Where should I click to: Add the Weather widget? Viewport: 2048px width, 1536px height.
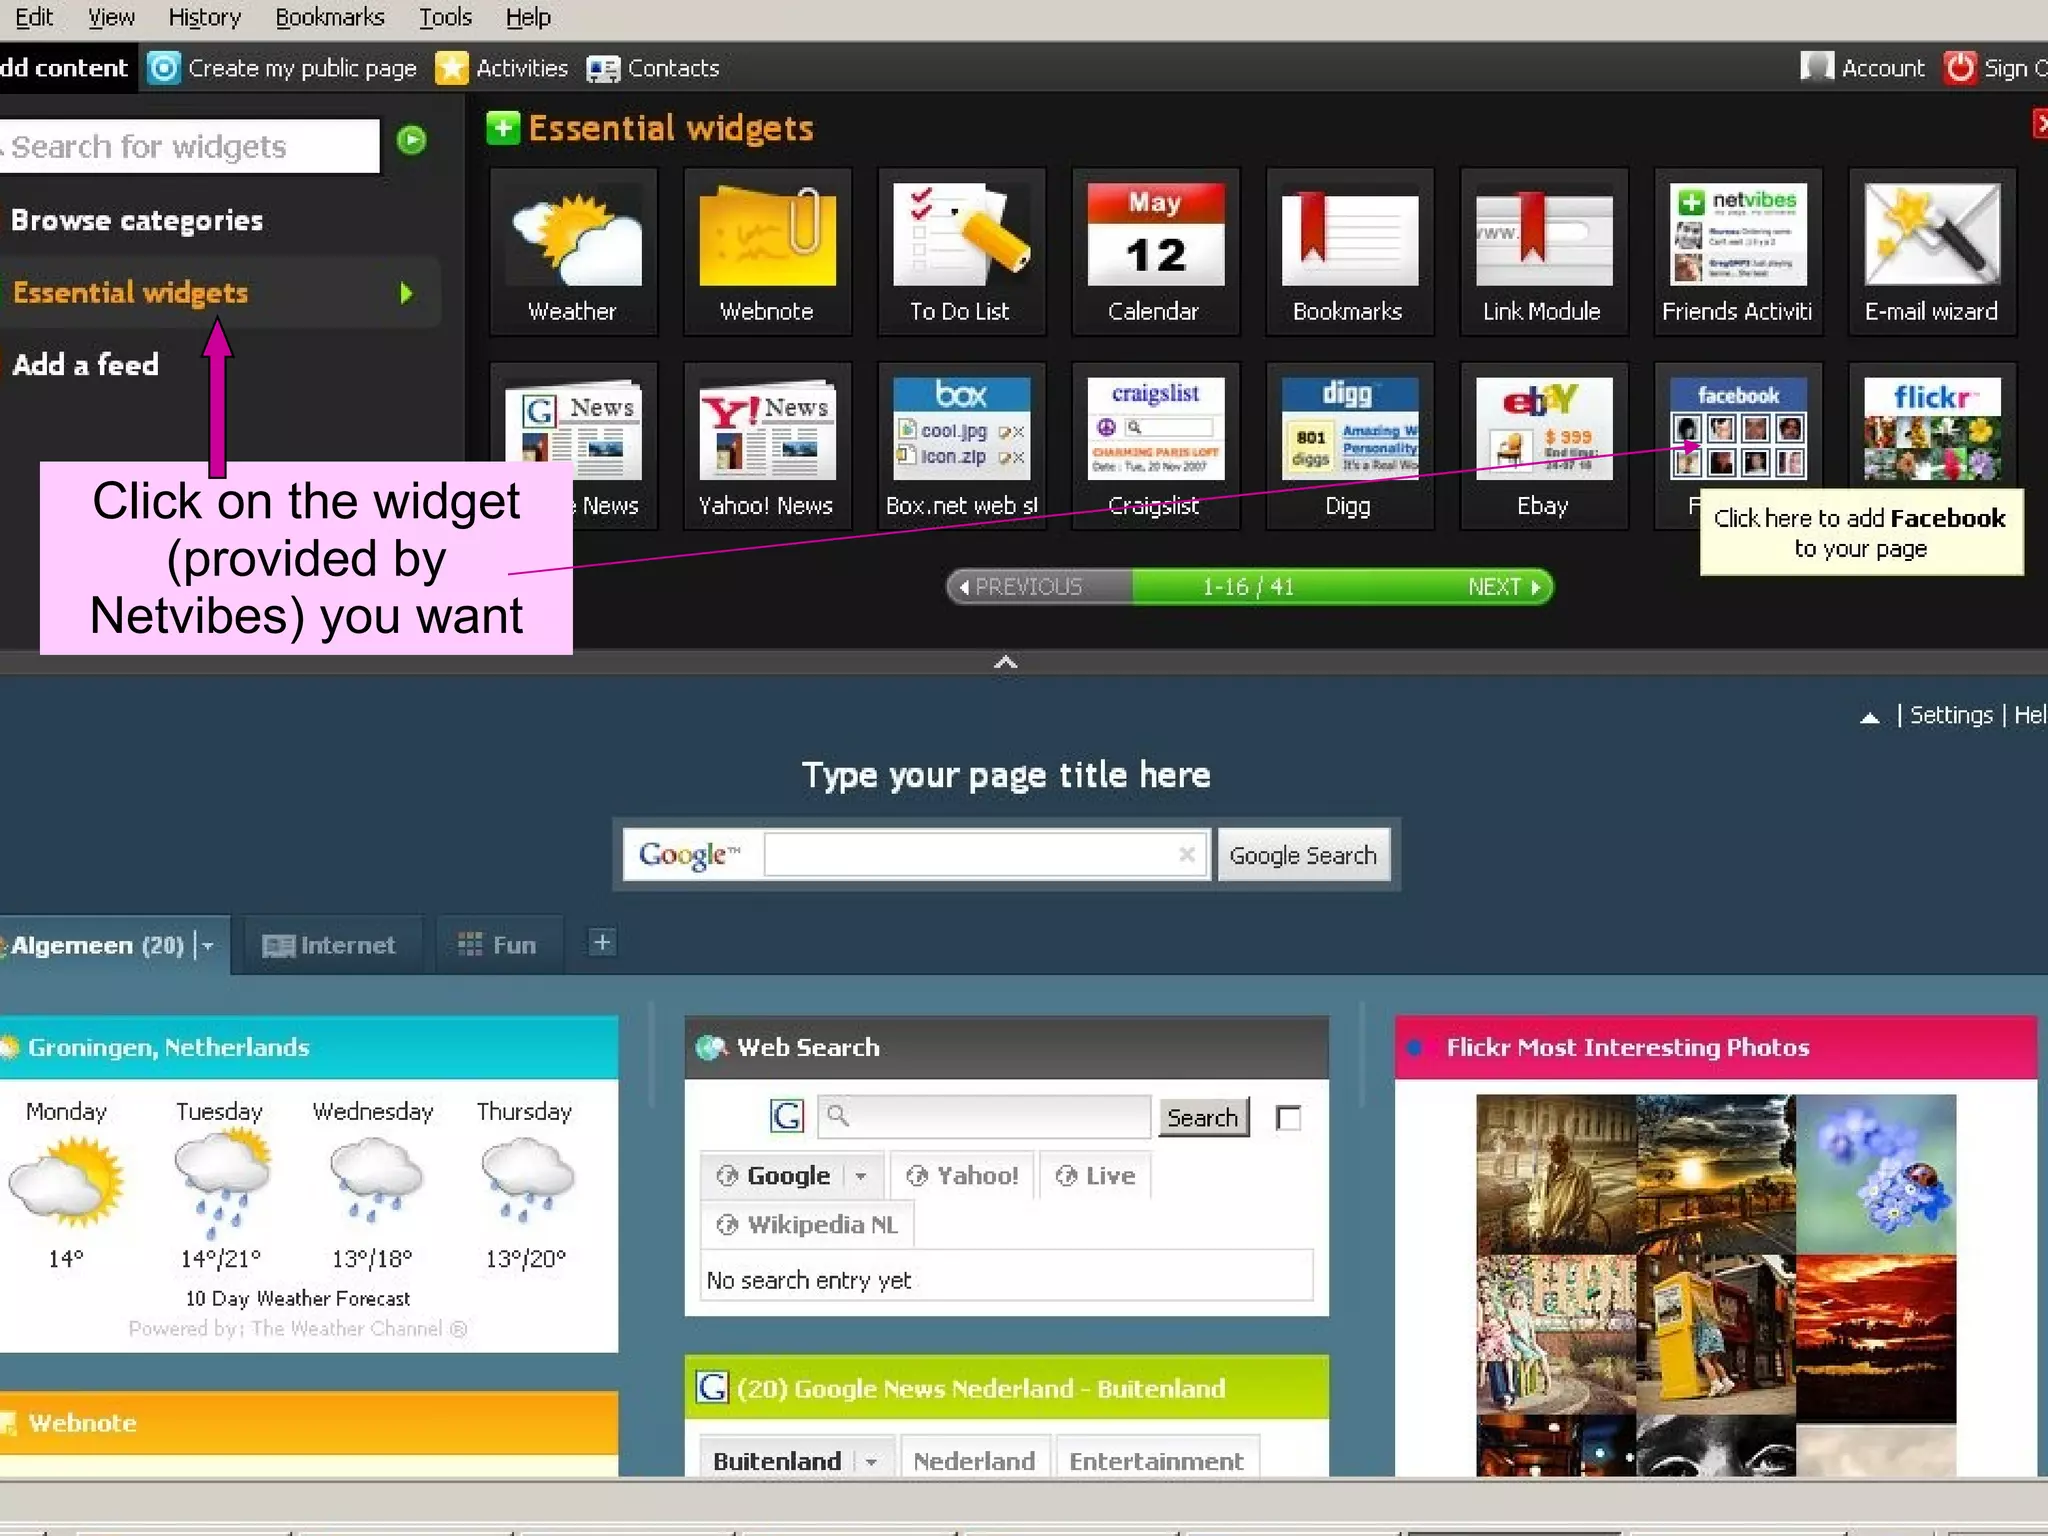(573, 251)
